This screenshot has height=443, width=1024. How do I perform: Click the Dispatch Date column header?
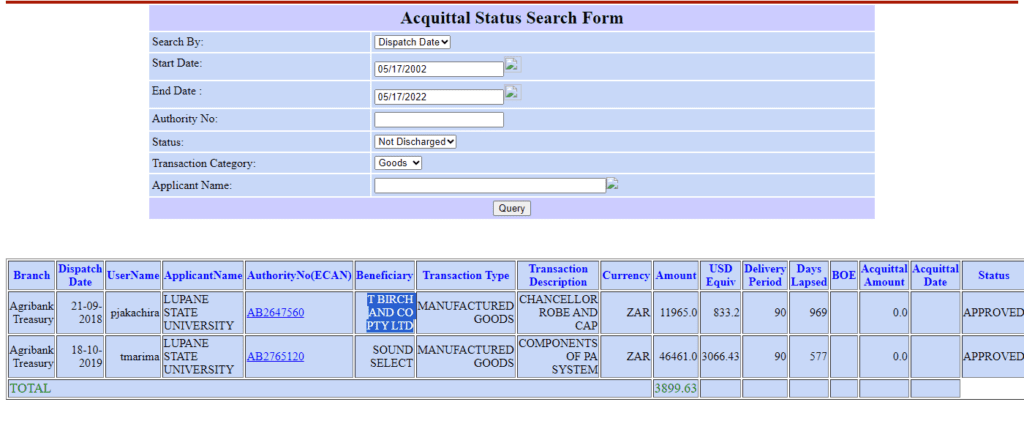click(x=80, y=276)
